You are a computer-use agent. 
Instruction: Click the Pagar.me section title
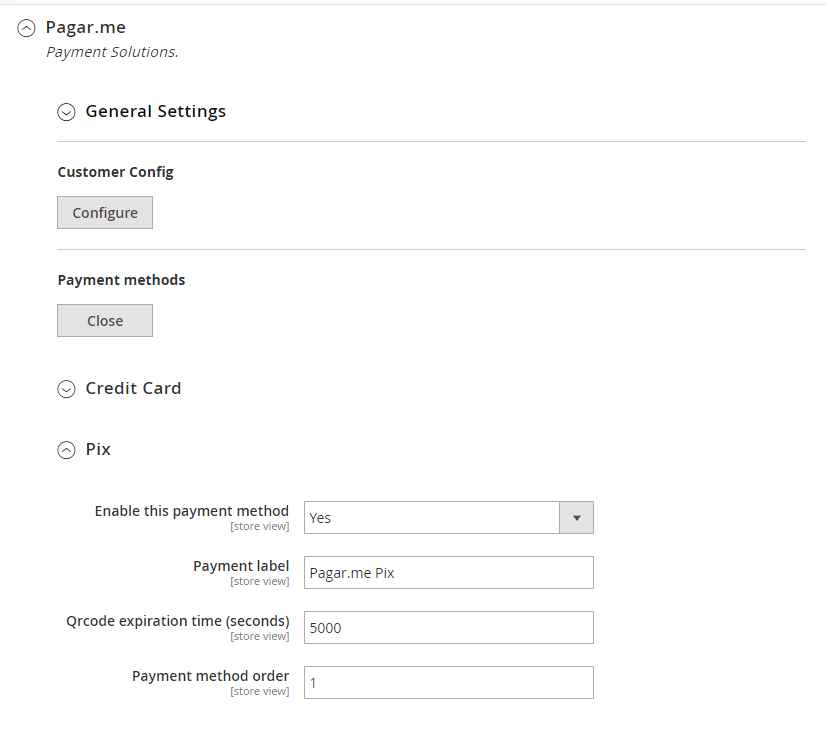coord(86,28)
